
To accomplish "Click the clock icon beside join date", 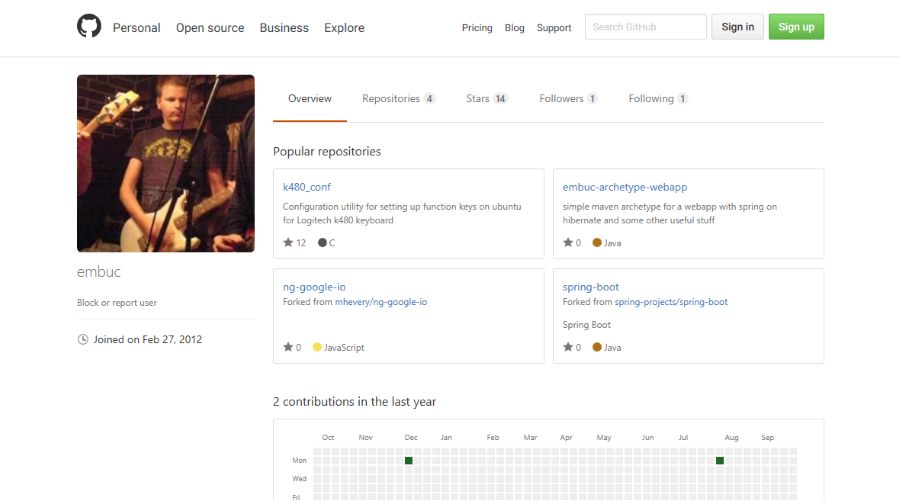I will point(83,340).
